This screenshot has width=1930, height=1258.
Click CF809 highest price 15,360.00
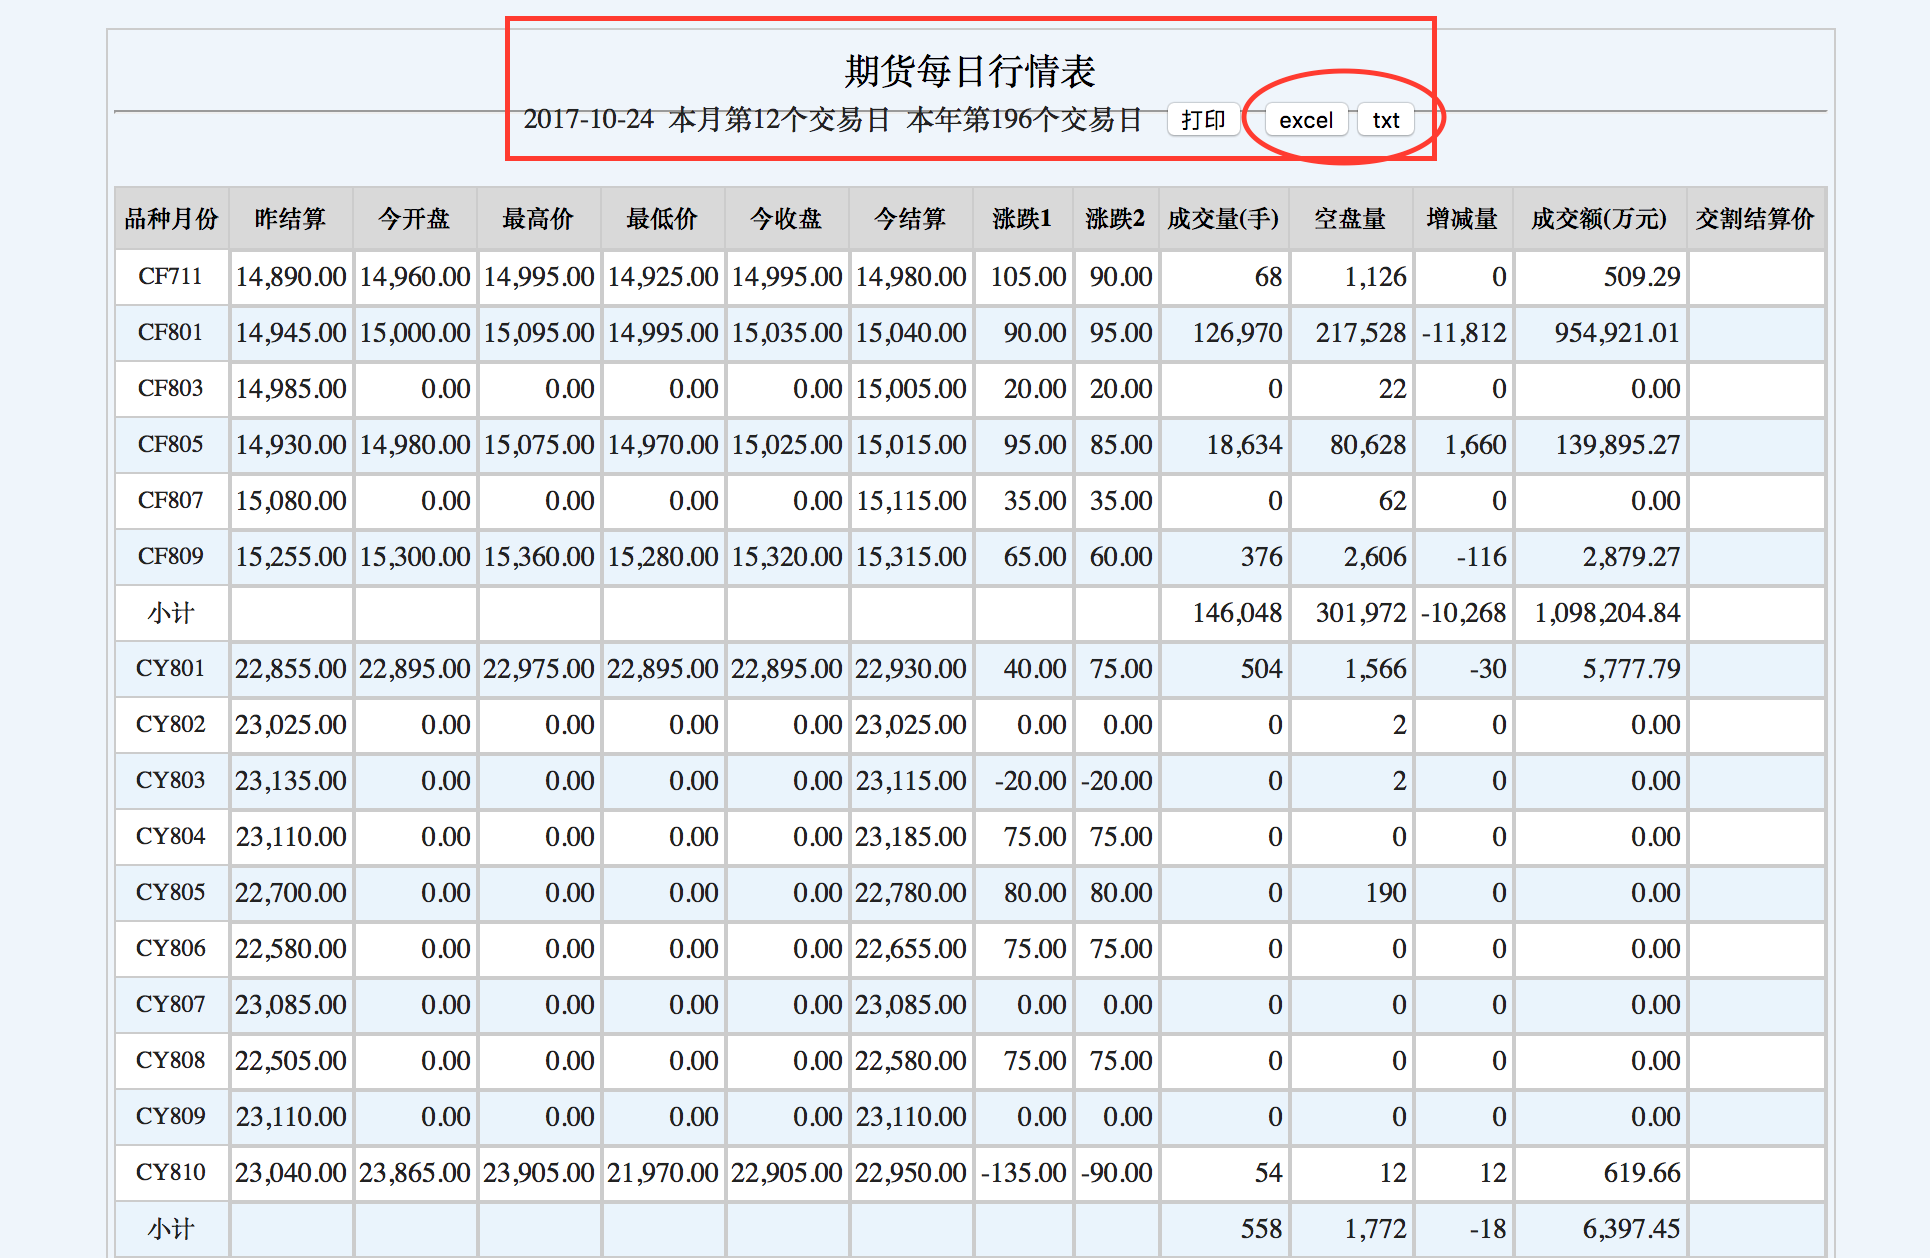[539, 556]
